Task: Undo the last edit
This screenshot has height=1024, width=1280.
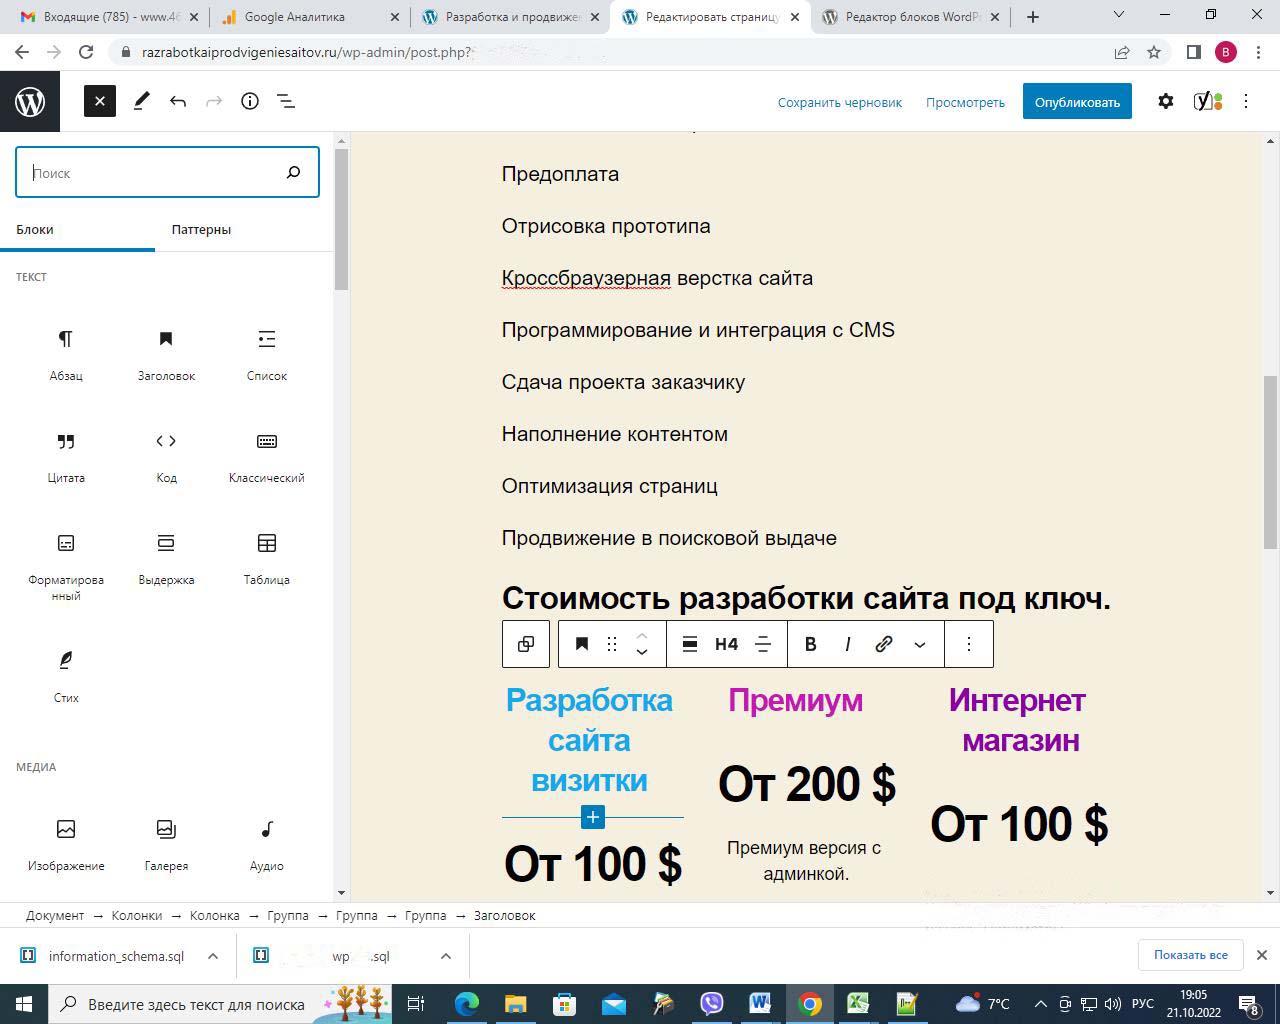Action: pos(178,101)
